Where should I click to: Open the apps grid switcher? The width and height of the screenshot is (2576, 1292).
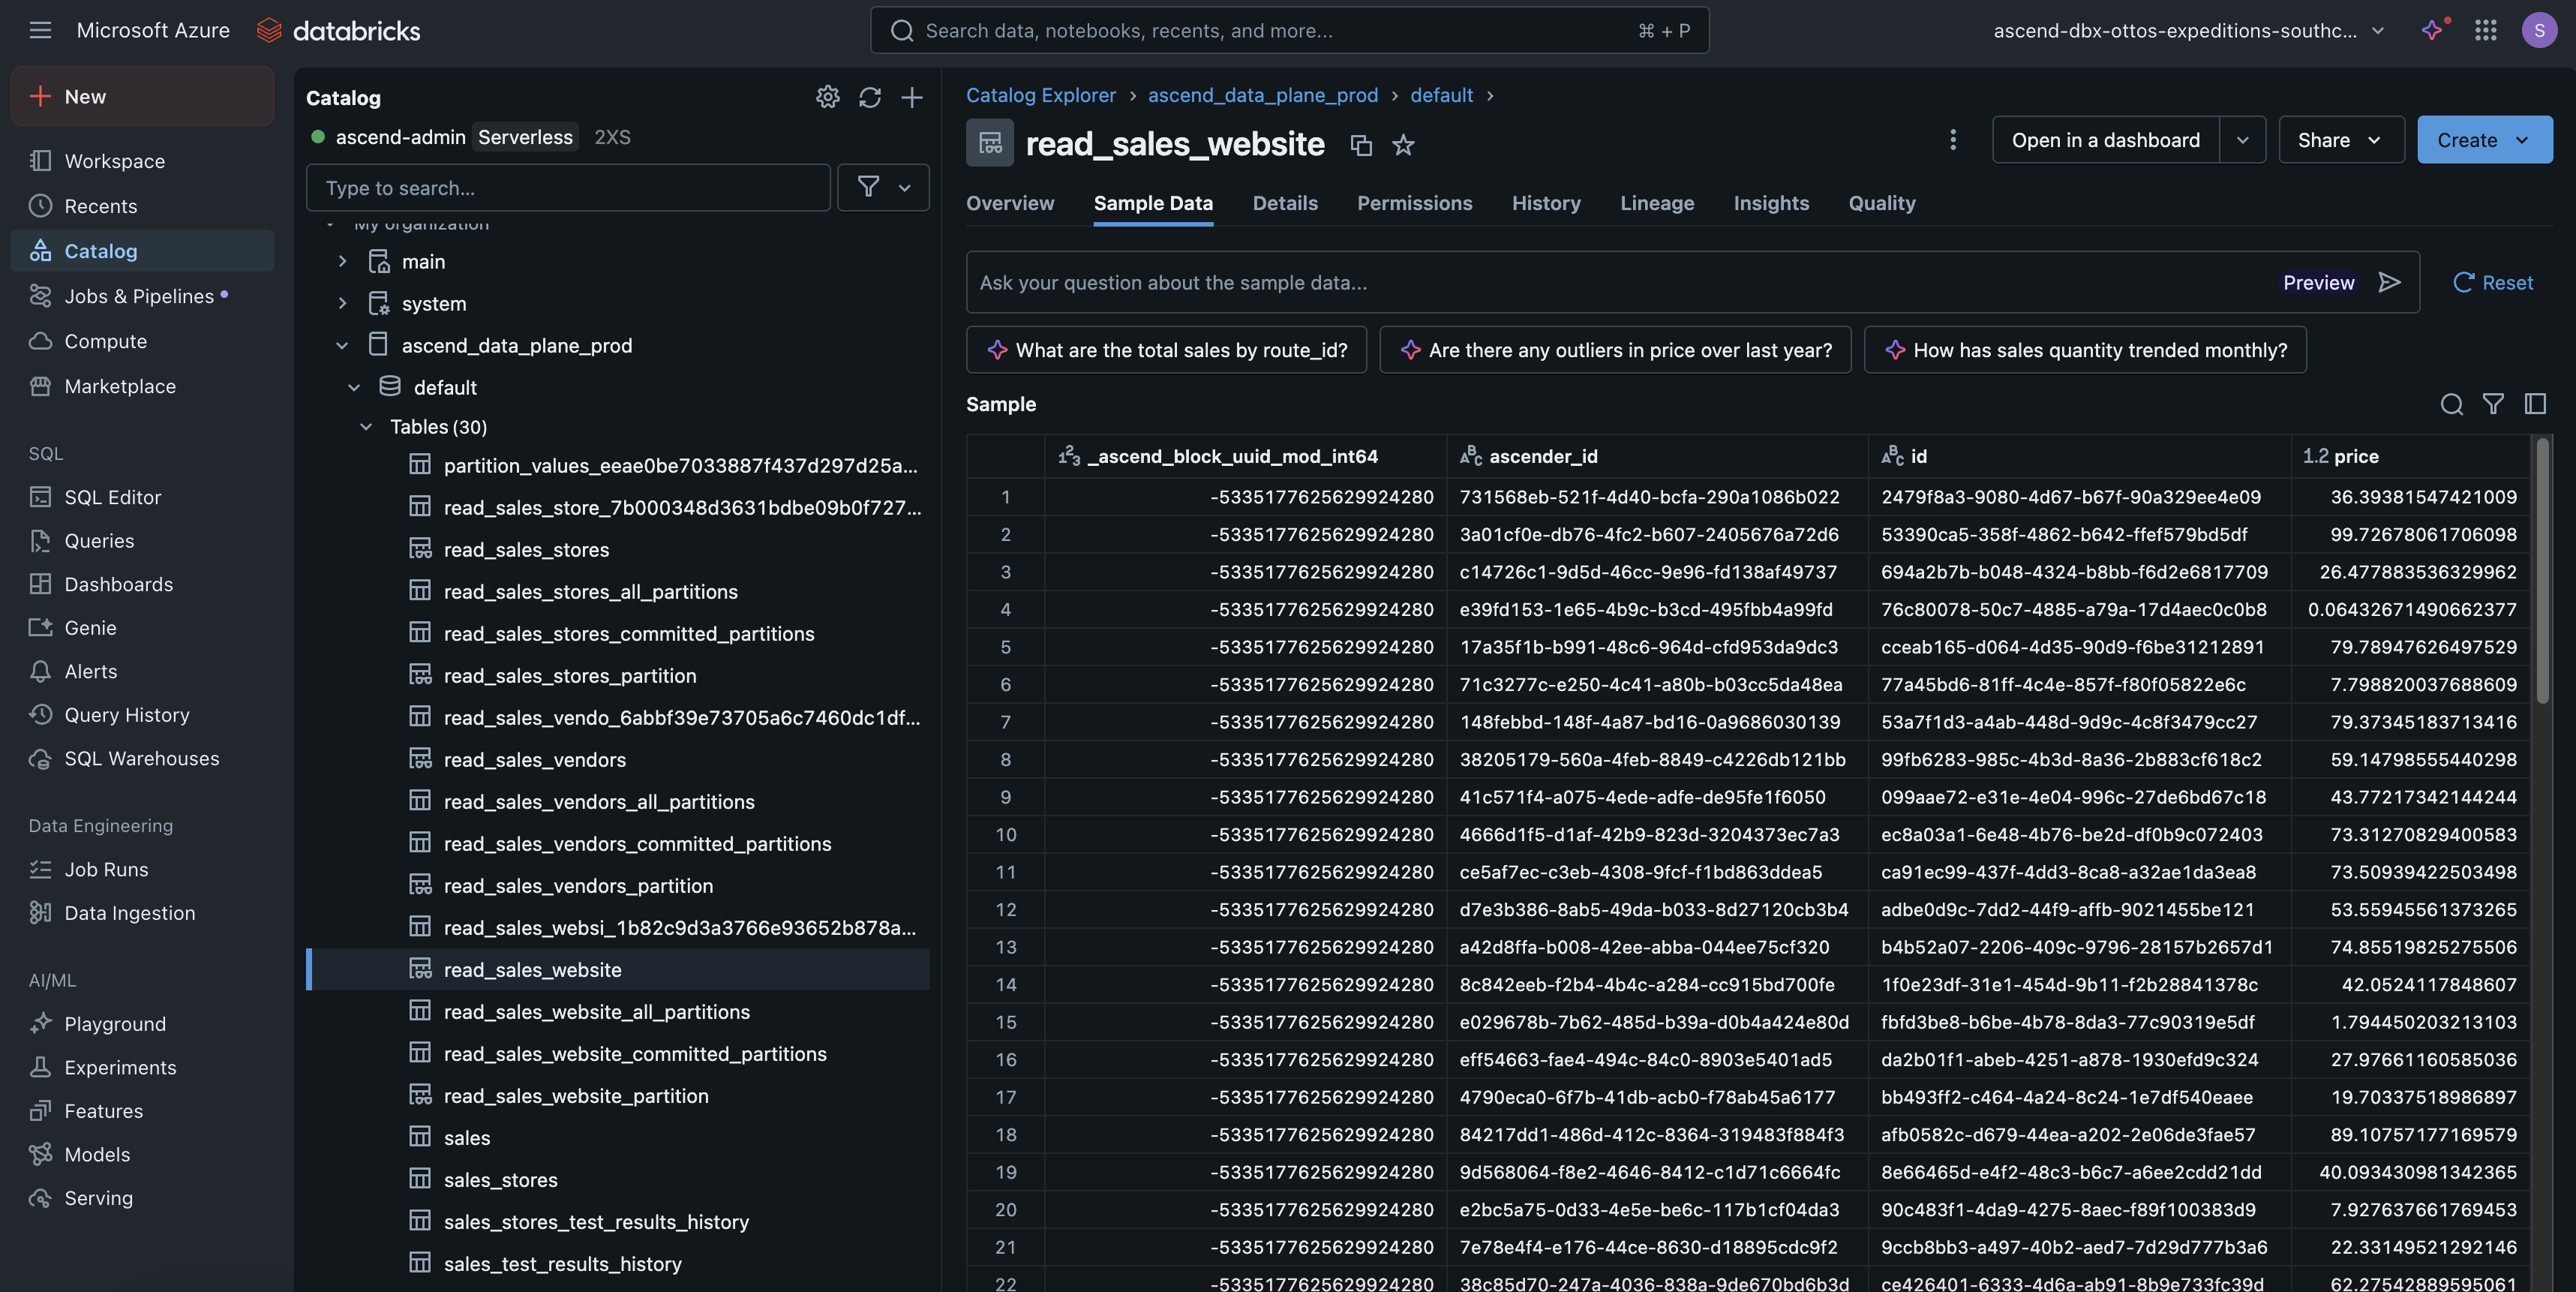pyautogui.click(x=2485, y=30)
